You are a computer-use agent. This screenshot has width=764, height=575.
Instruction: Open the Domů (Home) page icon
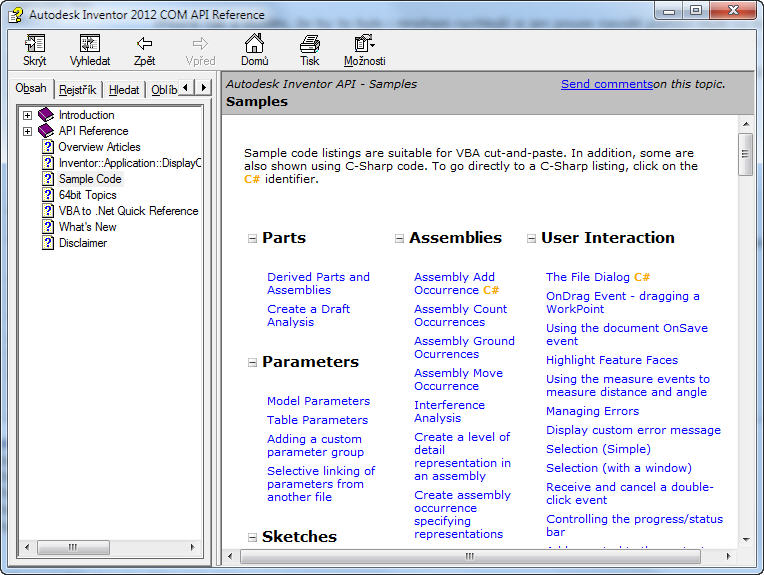point(255,43)
